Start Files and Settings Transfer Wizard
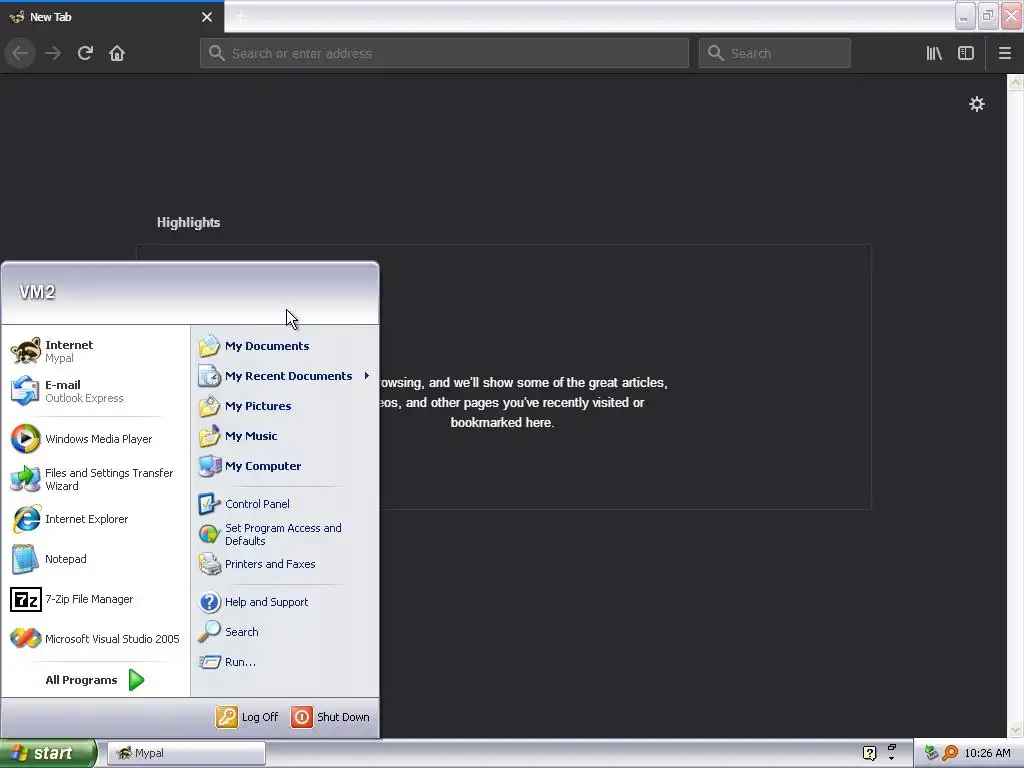1024x768 pixels. click(x=96, y=479)
